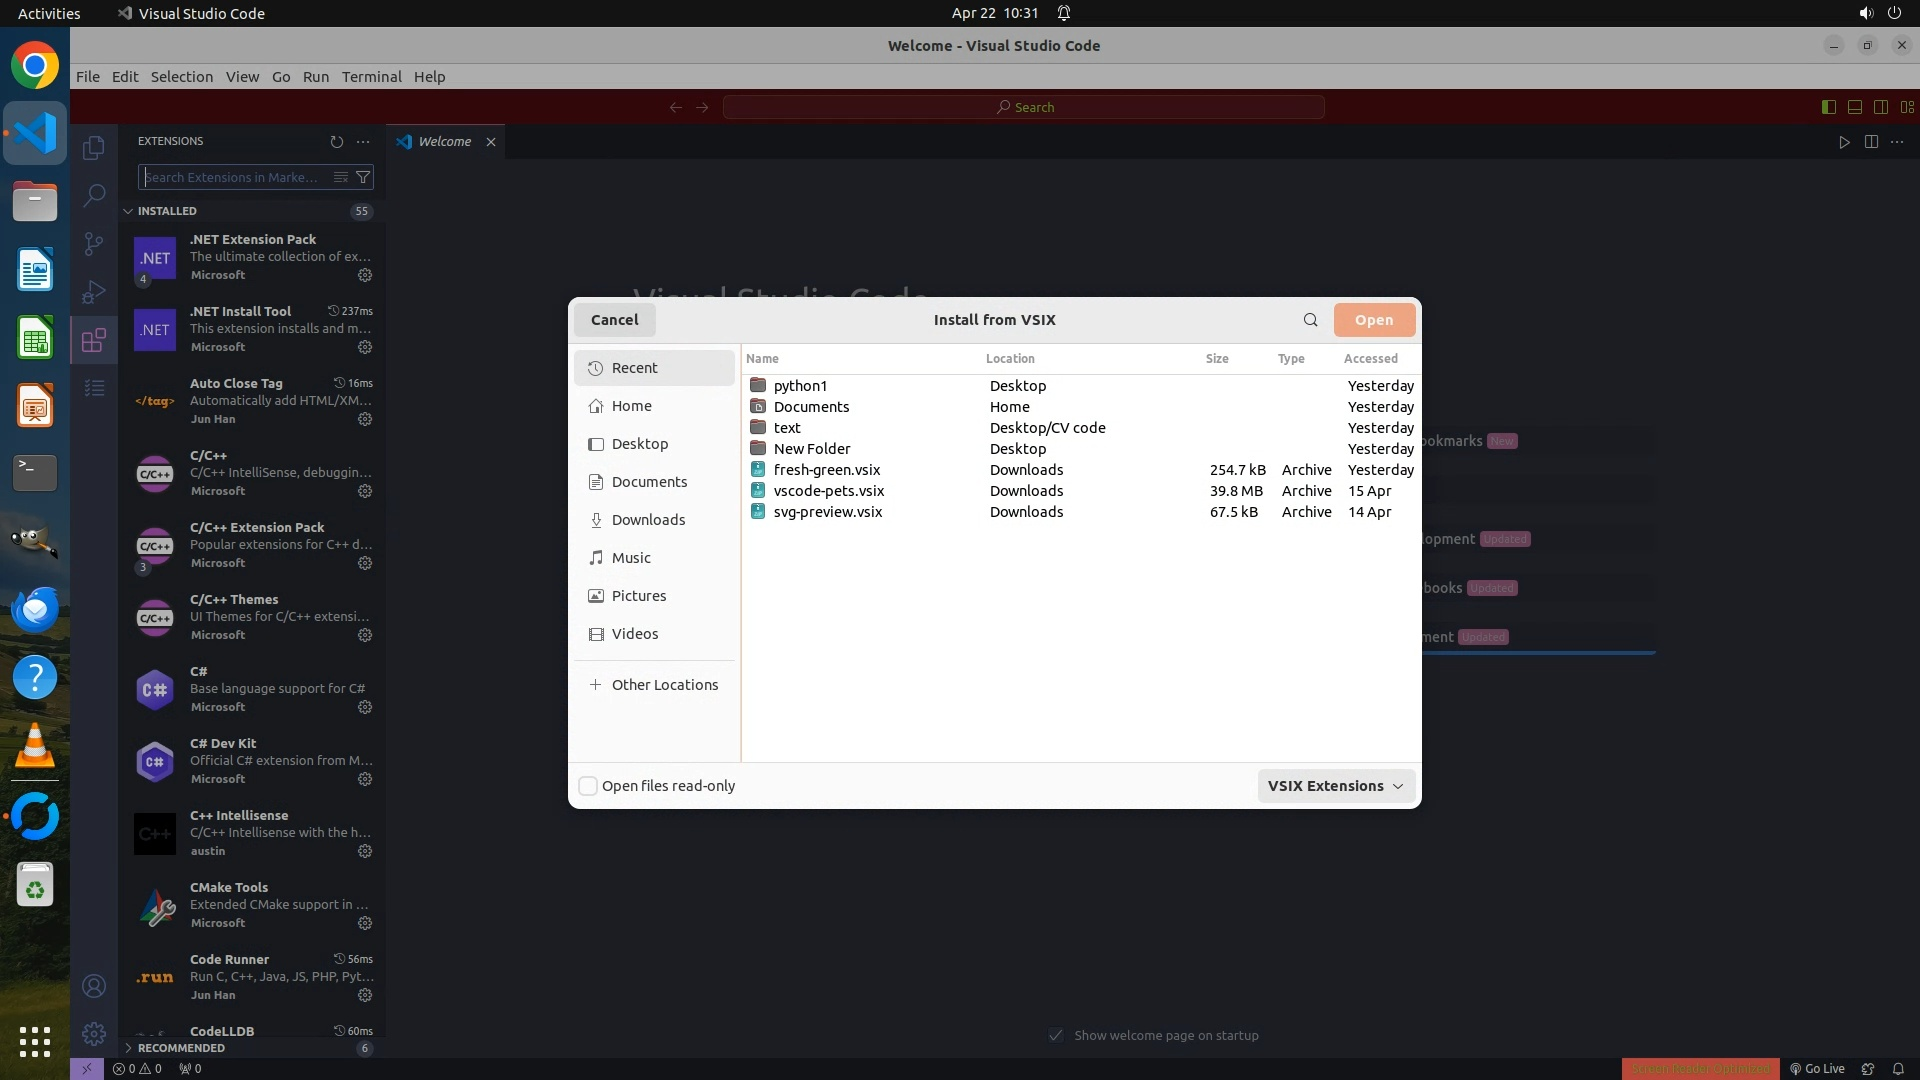1920x1080 pixels.
Task: Refresh the extensions list
Action: point(336,142)
